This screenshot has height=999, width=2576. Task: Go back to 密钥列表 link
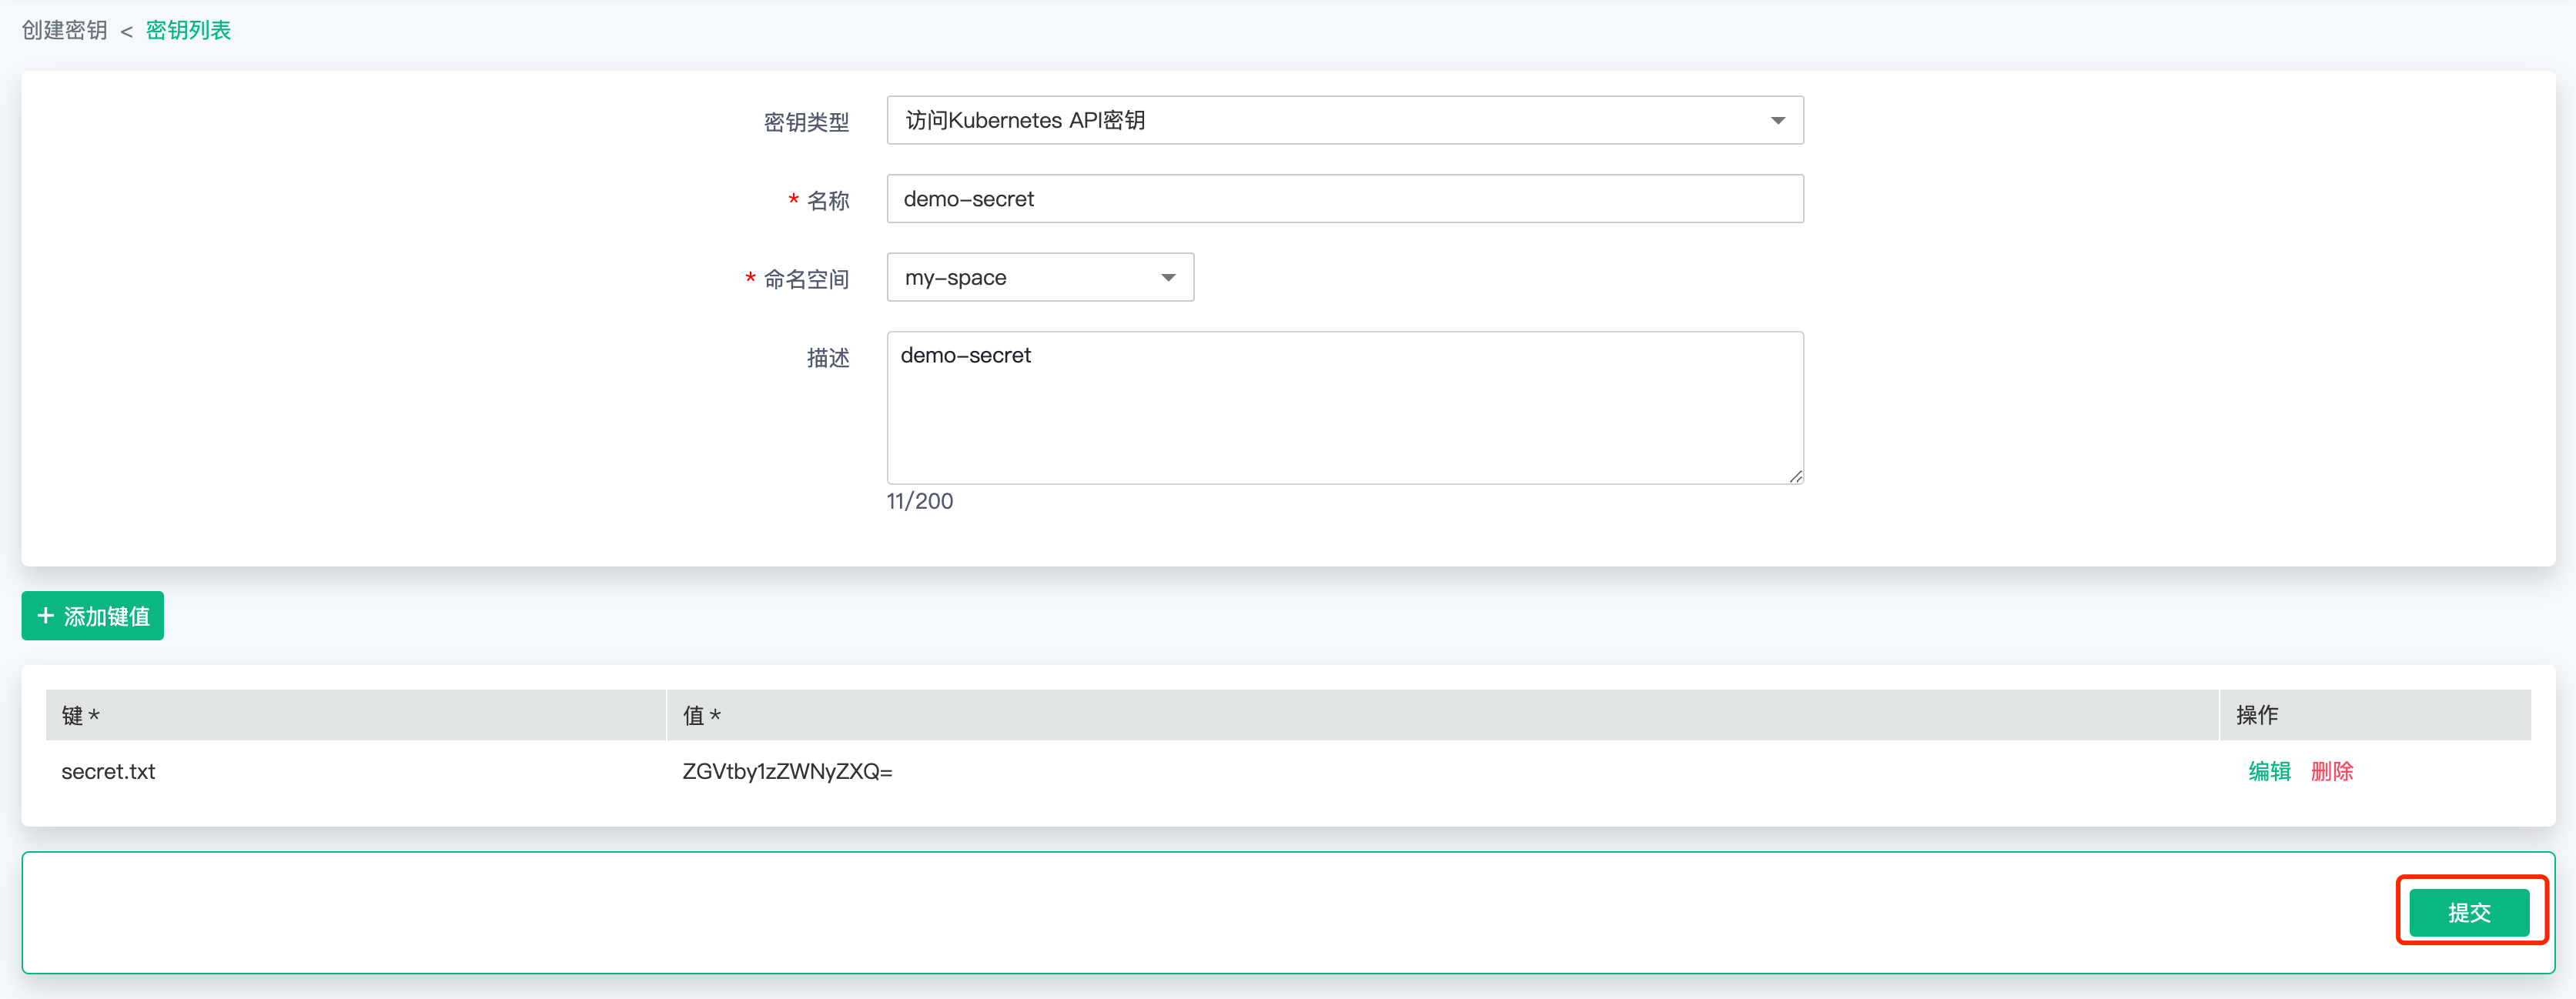188,31
